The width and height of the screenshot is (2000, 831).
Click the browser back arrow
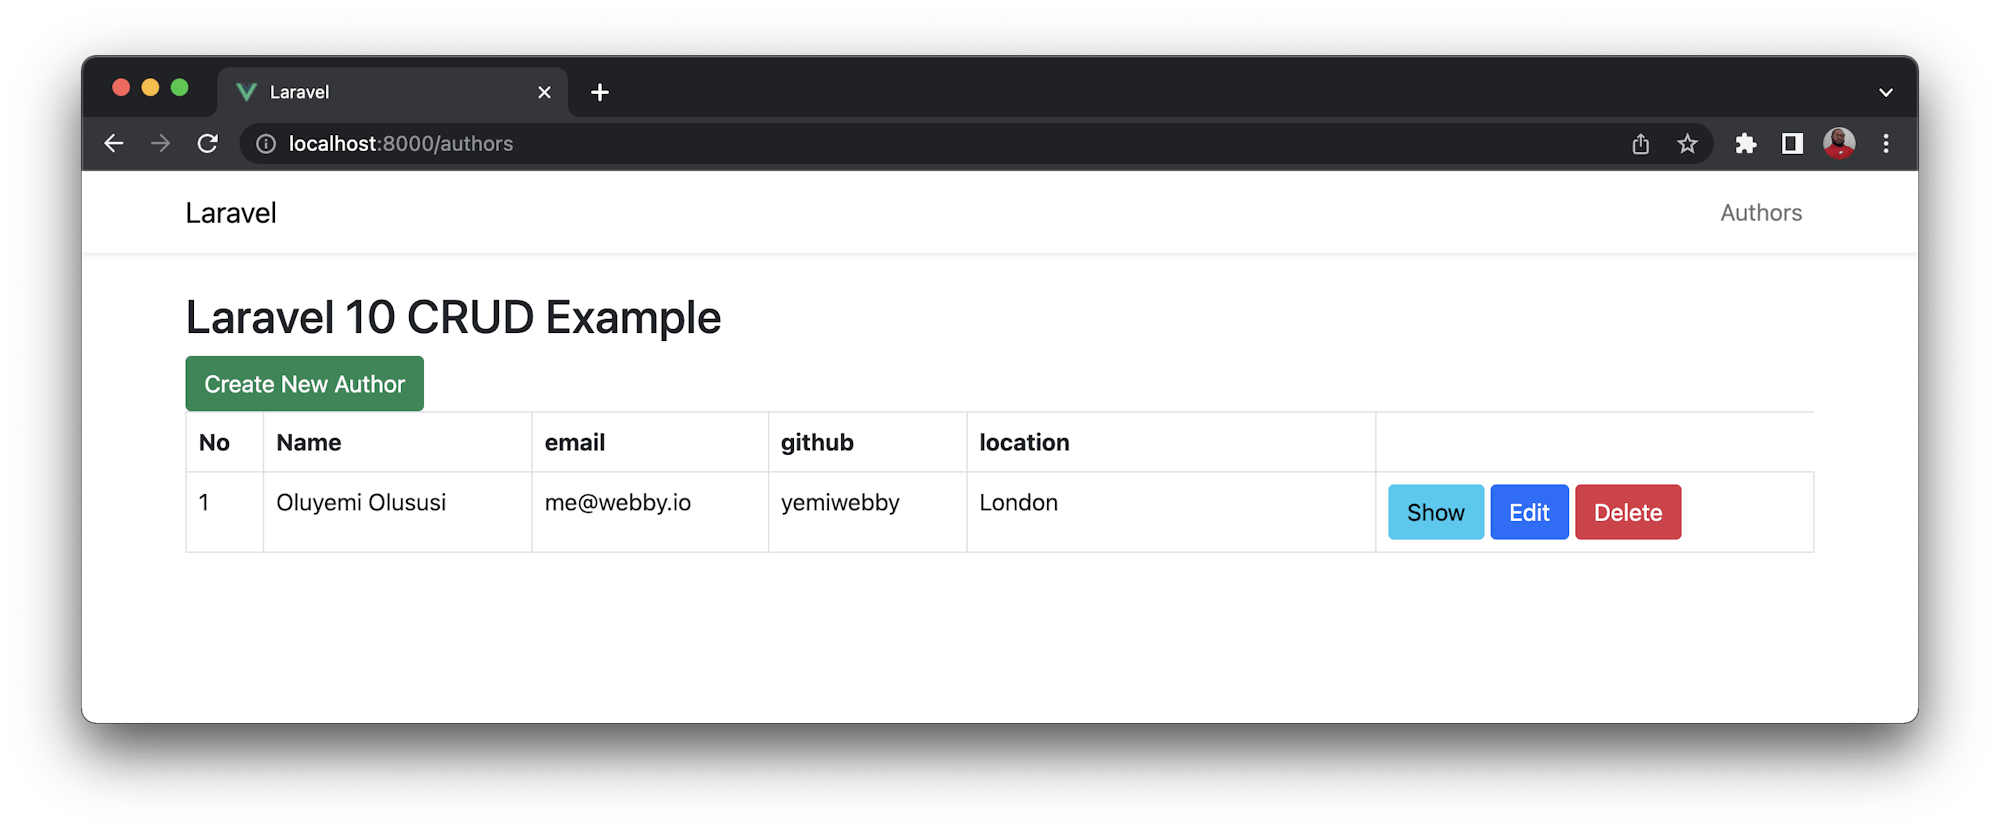click(x=114, y=144)
